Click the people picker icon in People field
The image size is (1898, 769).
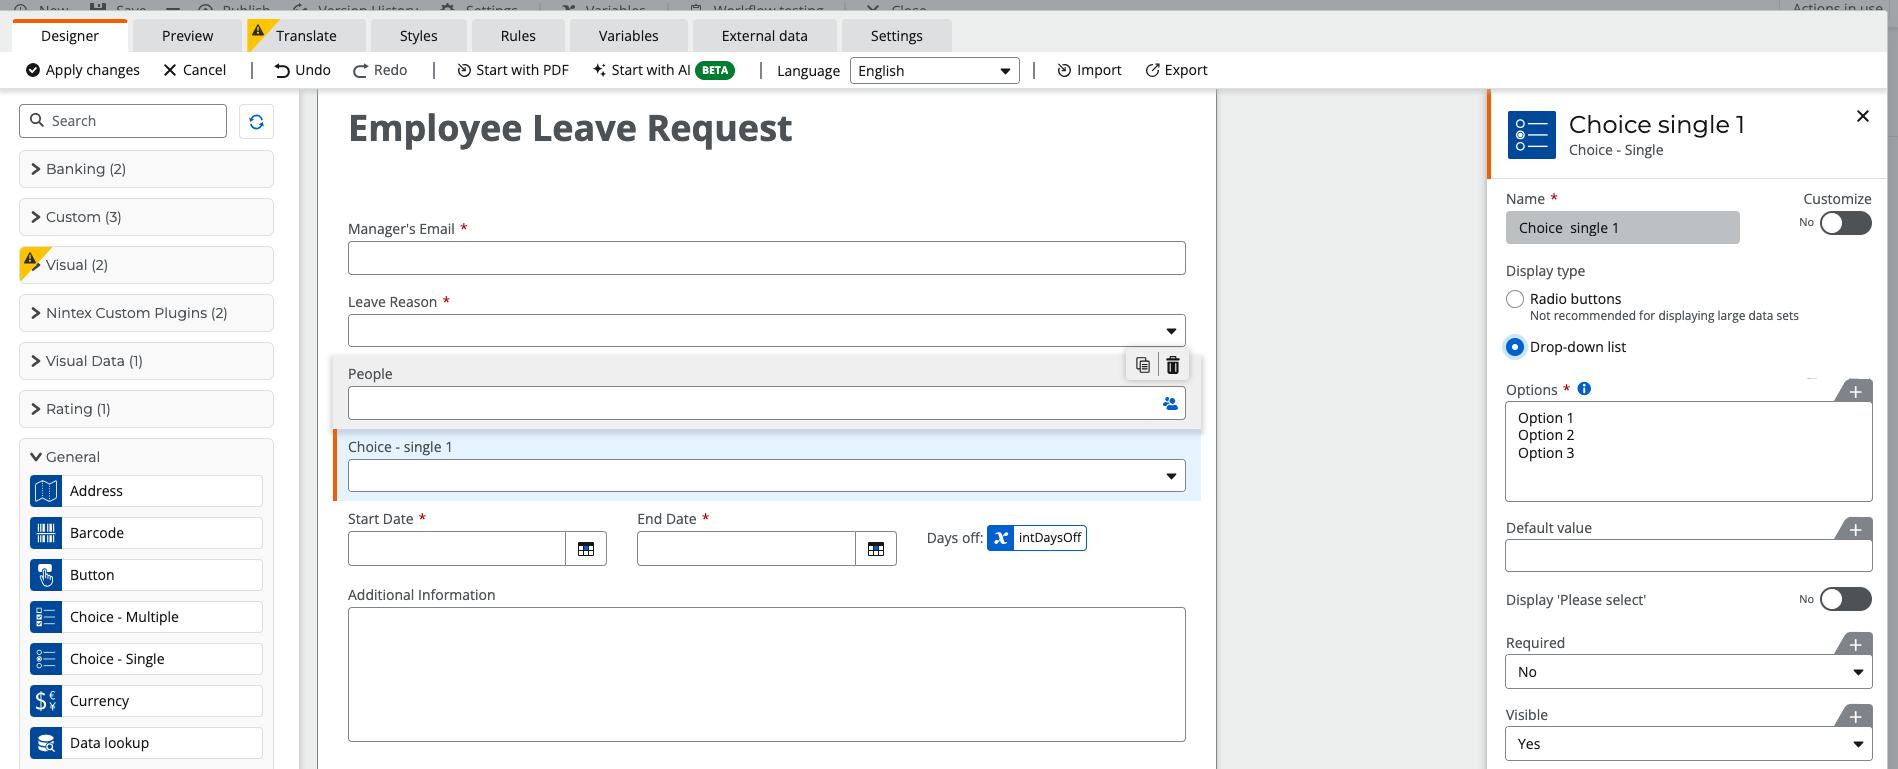tap(1170, 404)
